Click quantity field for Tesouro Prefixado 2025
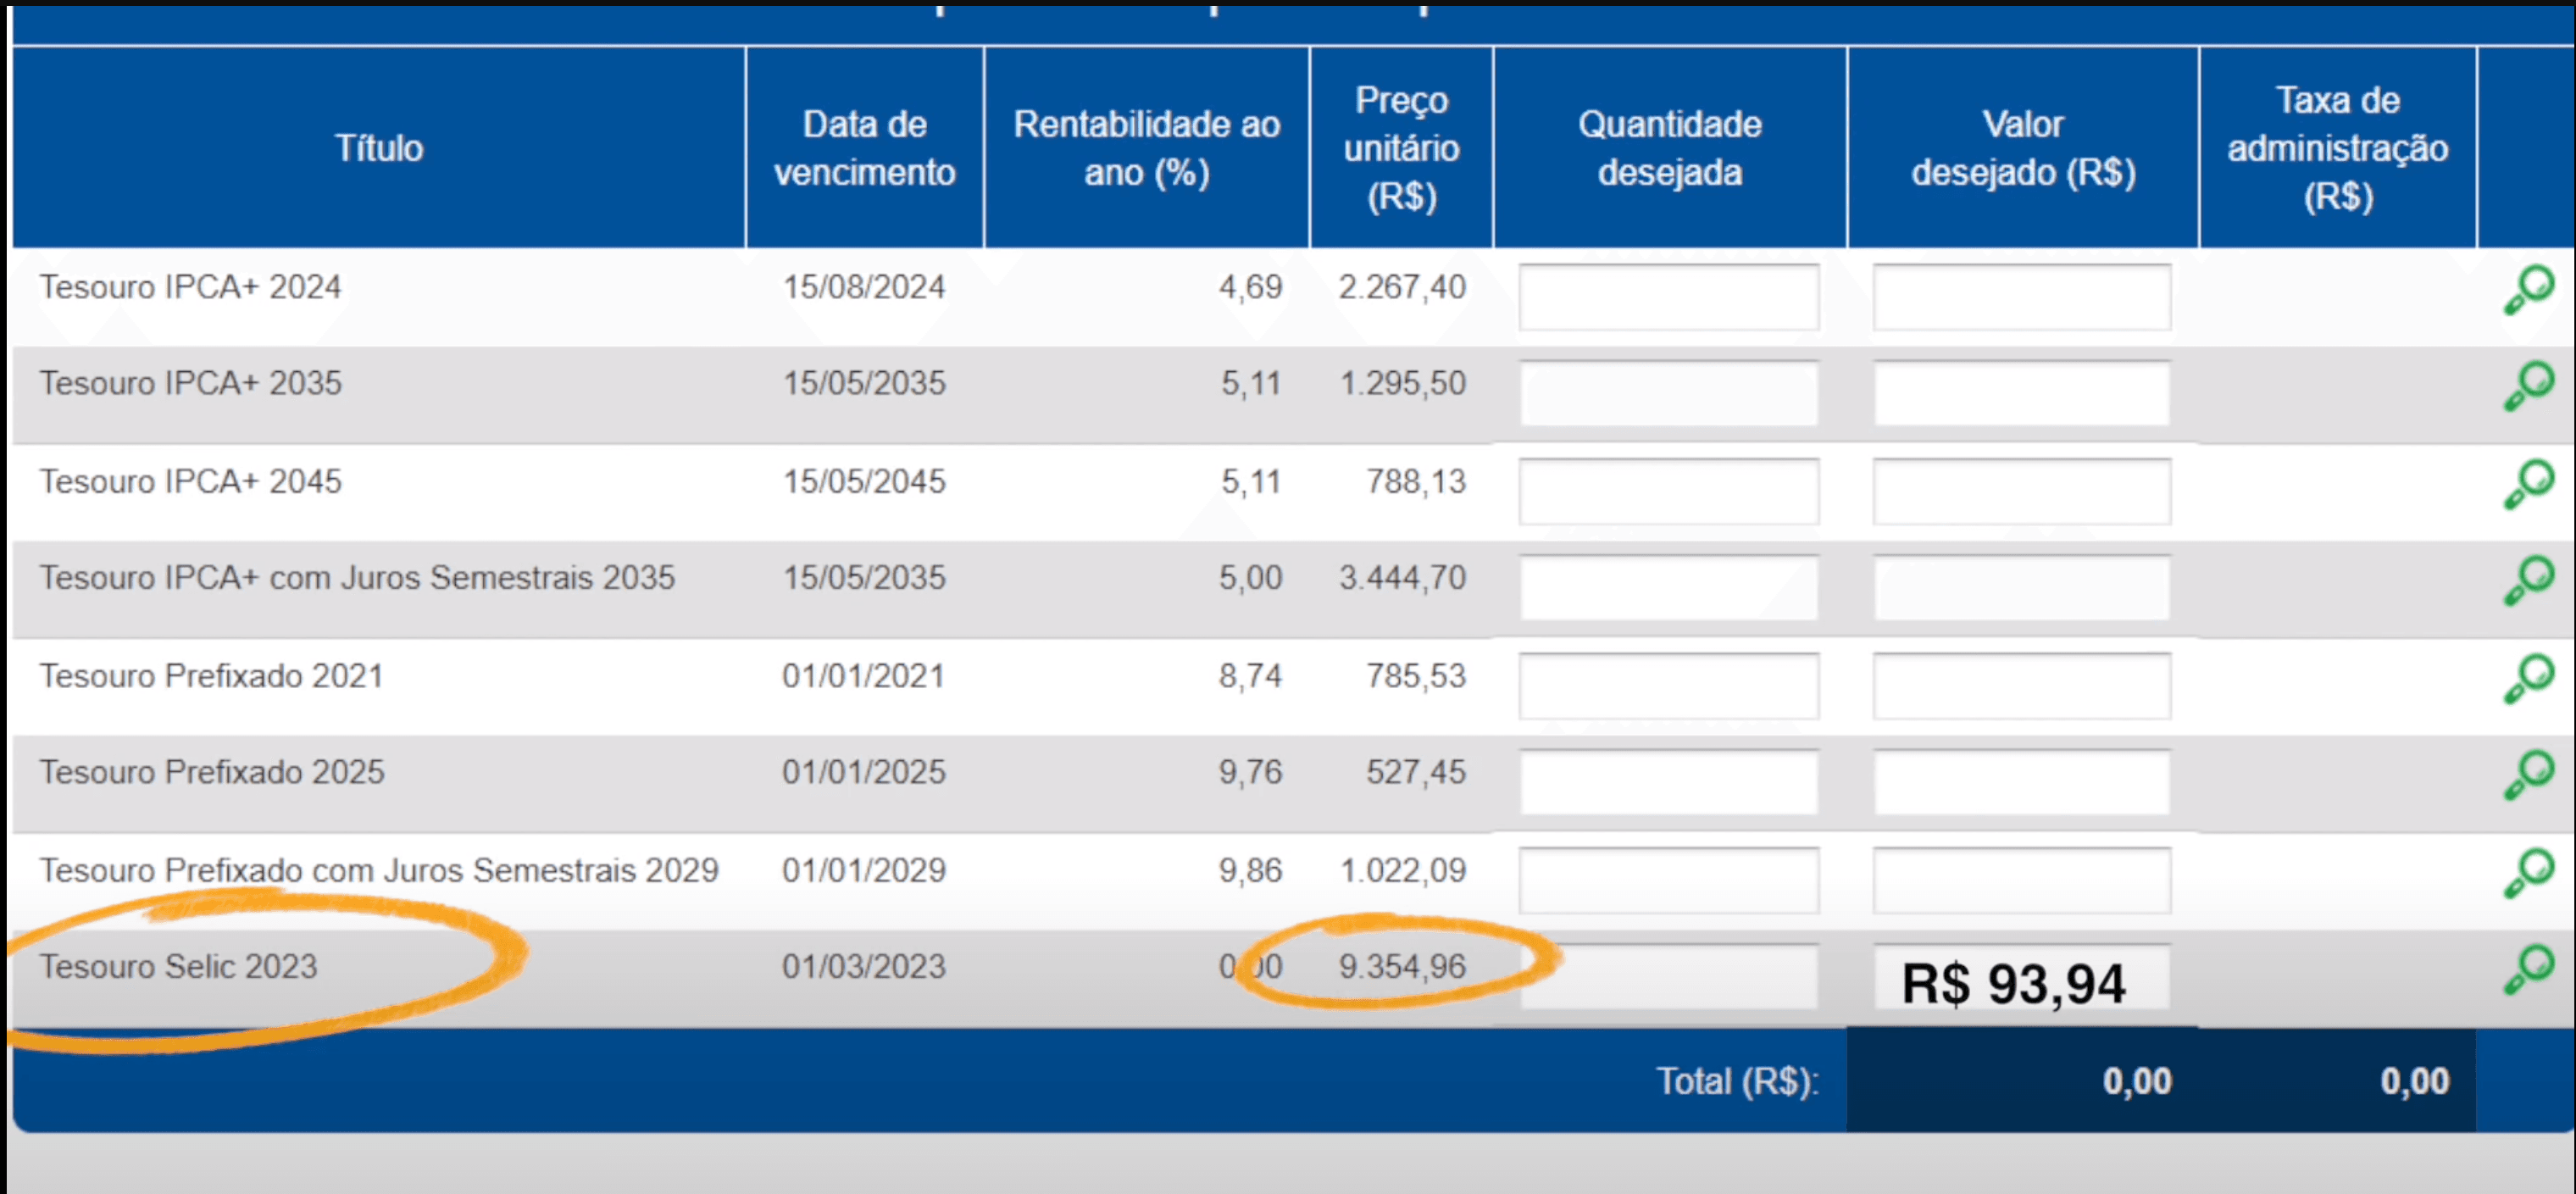The height and width of the screenshot is (1194, 2576). pyautogui.click(x=1668, y=782)
